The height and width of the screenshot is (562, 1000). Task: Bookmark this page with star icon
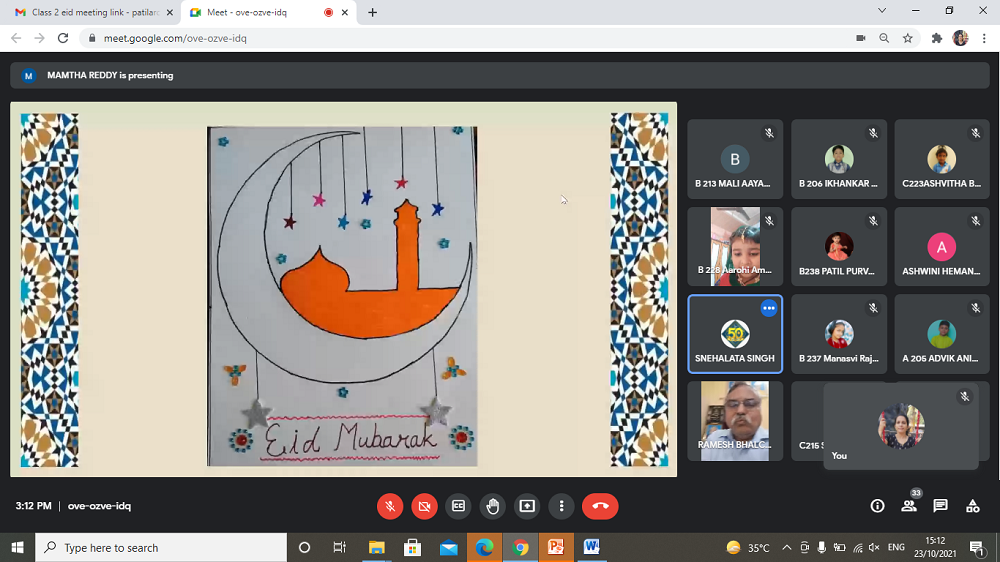point(907,38)
